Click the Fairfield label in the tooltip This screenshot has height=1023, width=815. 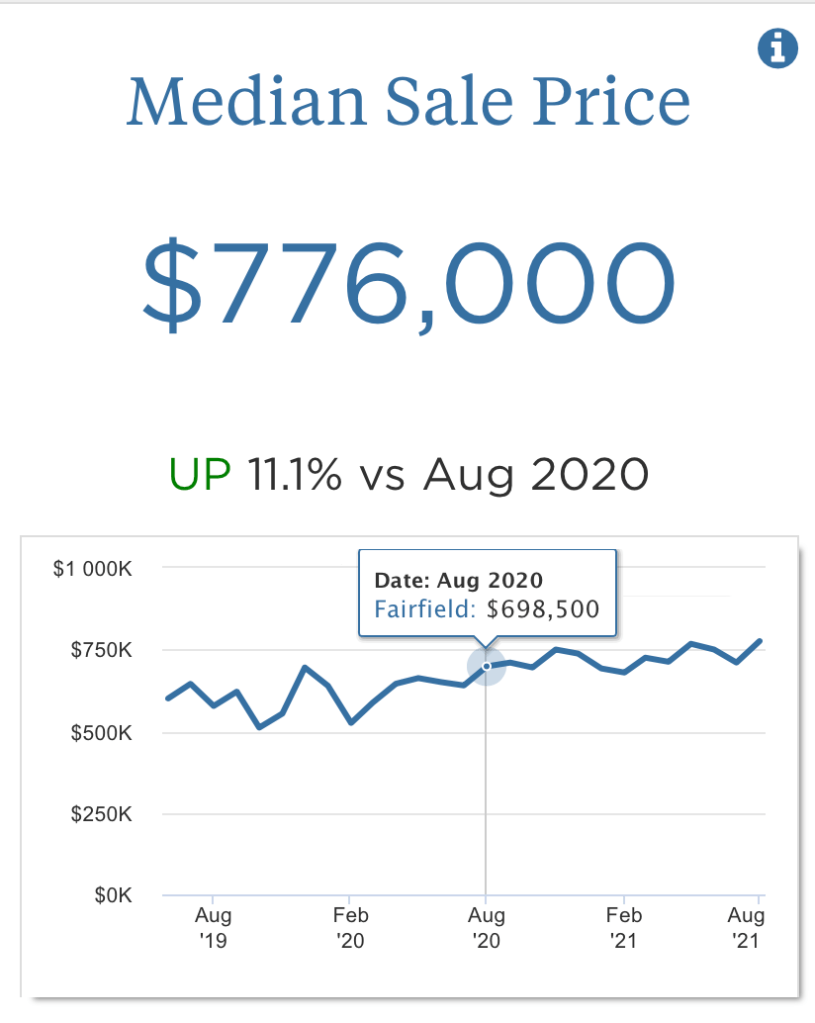(425, 608)
